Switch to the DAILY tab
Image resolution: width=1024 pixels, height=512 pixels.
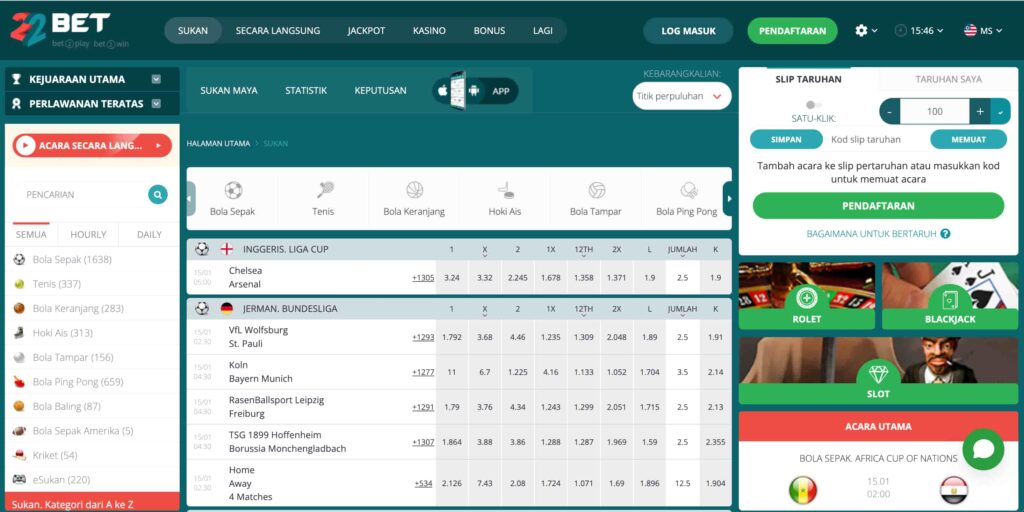(x=149, y=234)
